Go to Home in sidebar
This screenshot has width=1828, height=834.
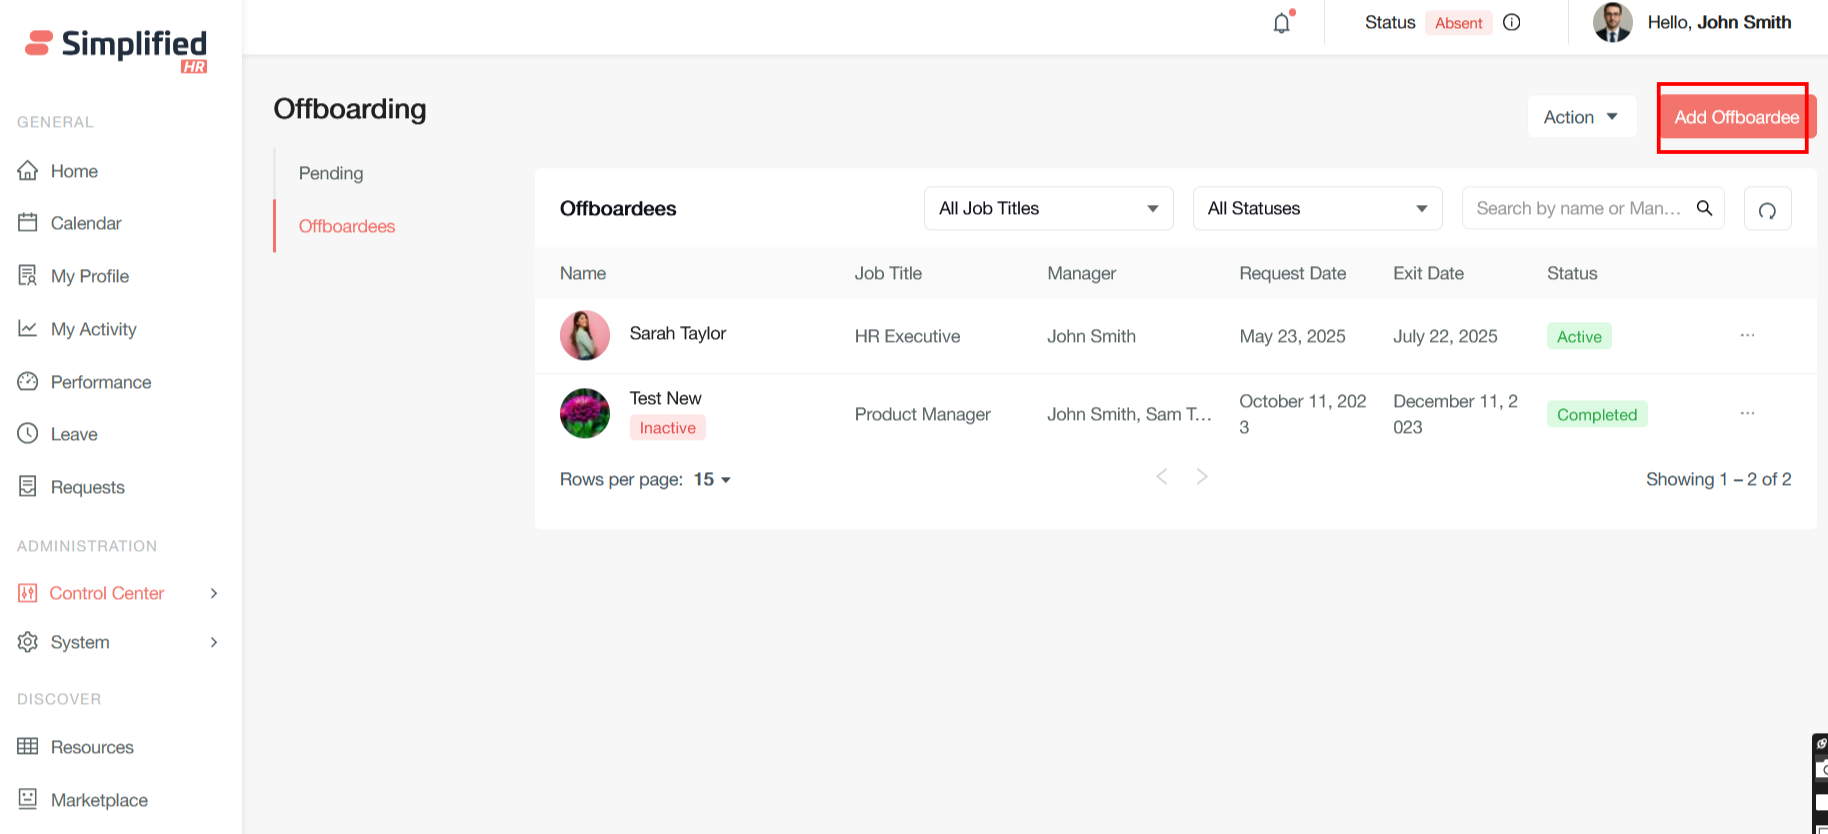tap(74, 171)
